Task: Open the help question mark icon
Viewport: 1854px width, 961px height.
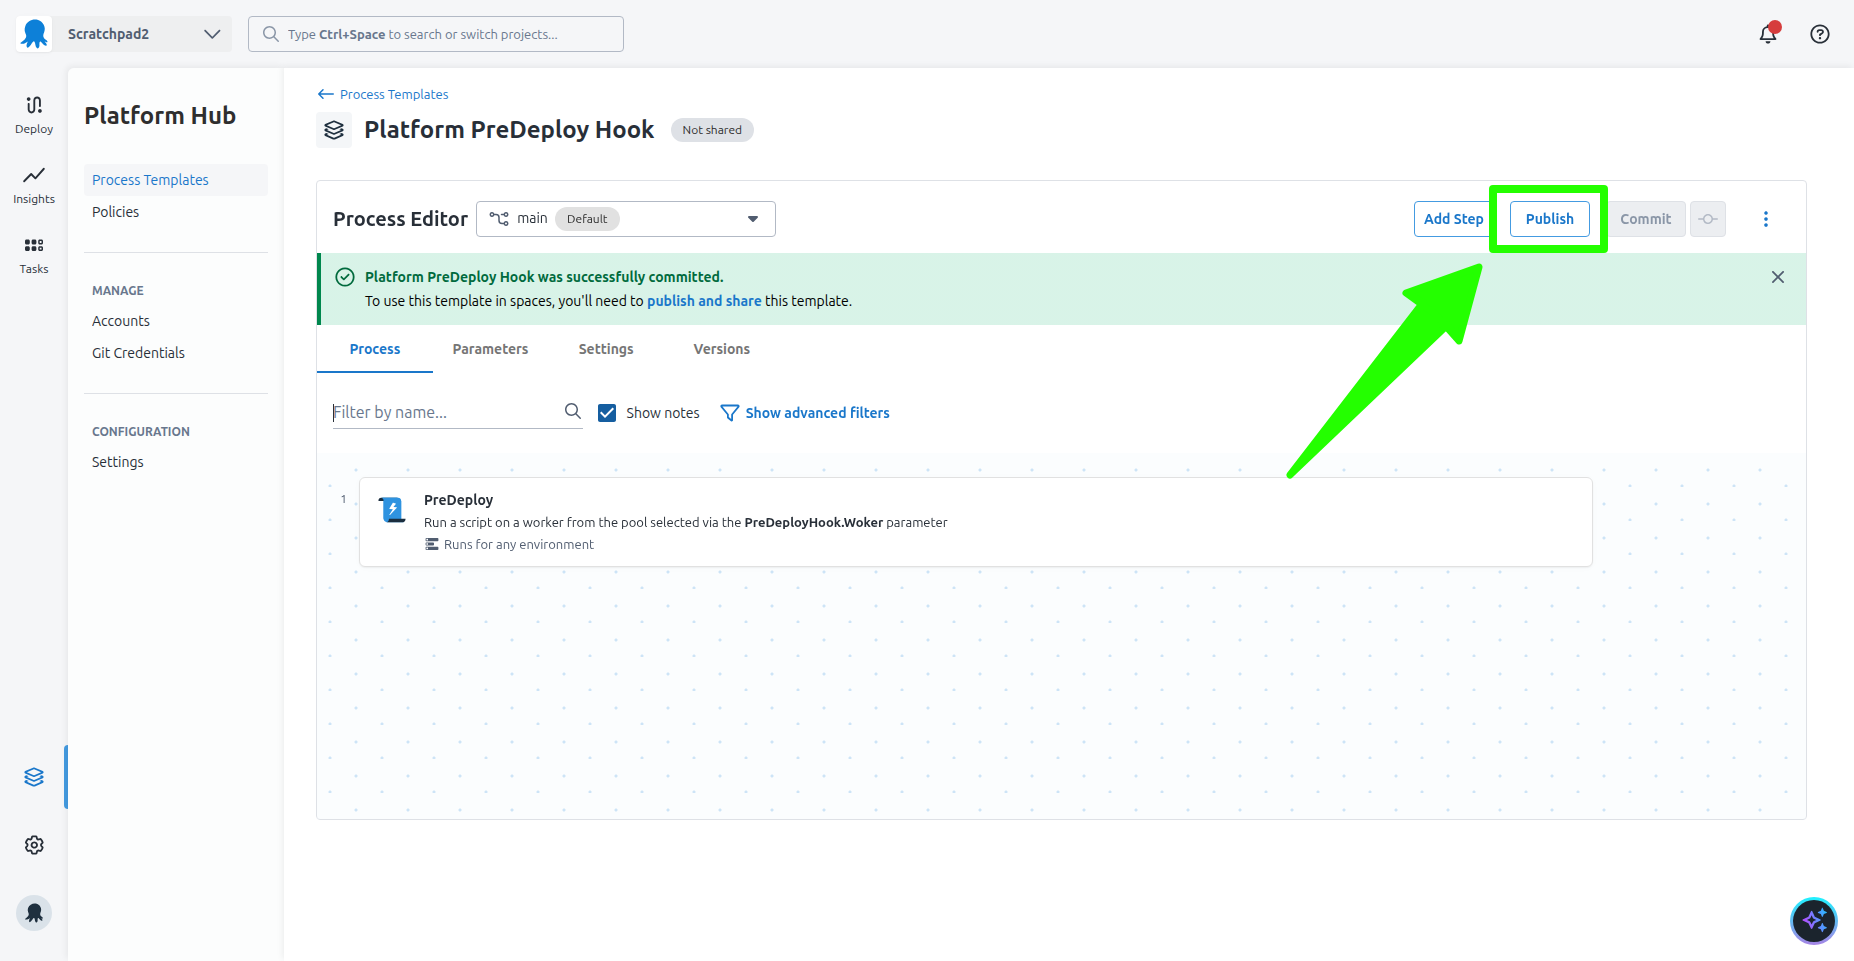Action: [x=1820, y=34]
